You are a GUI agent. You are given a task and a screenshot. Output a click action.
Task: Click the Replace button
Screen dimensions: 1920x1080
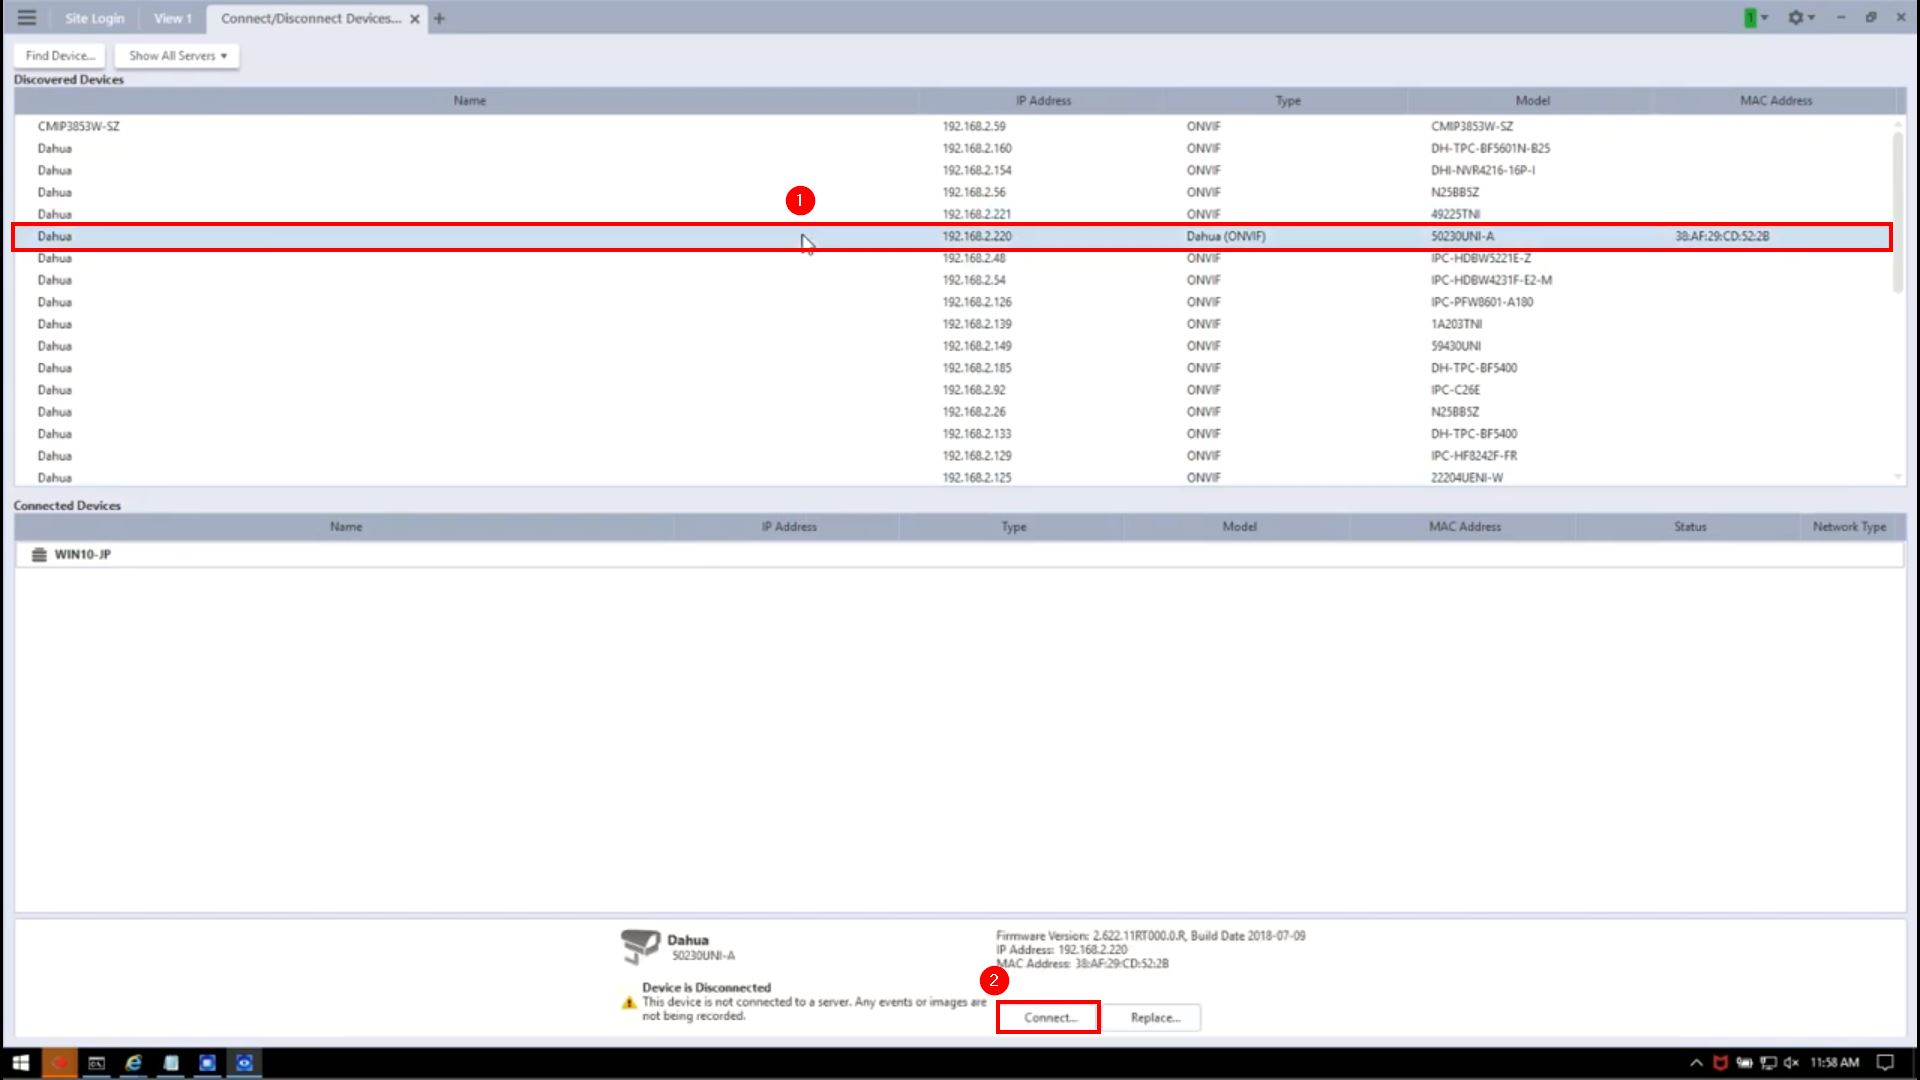pos(1155,1018)
